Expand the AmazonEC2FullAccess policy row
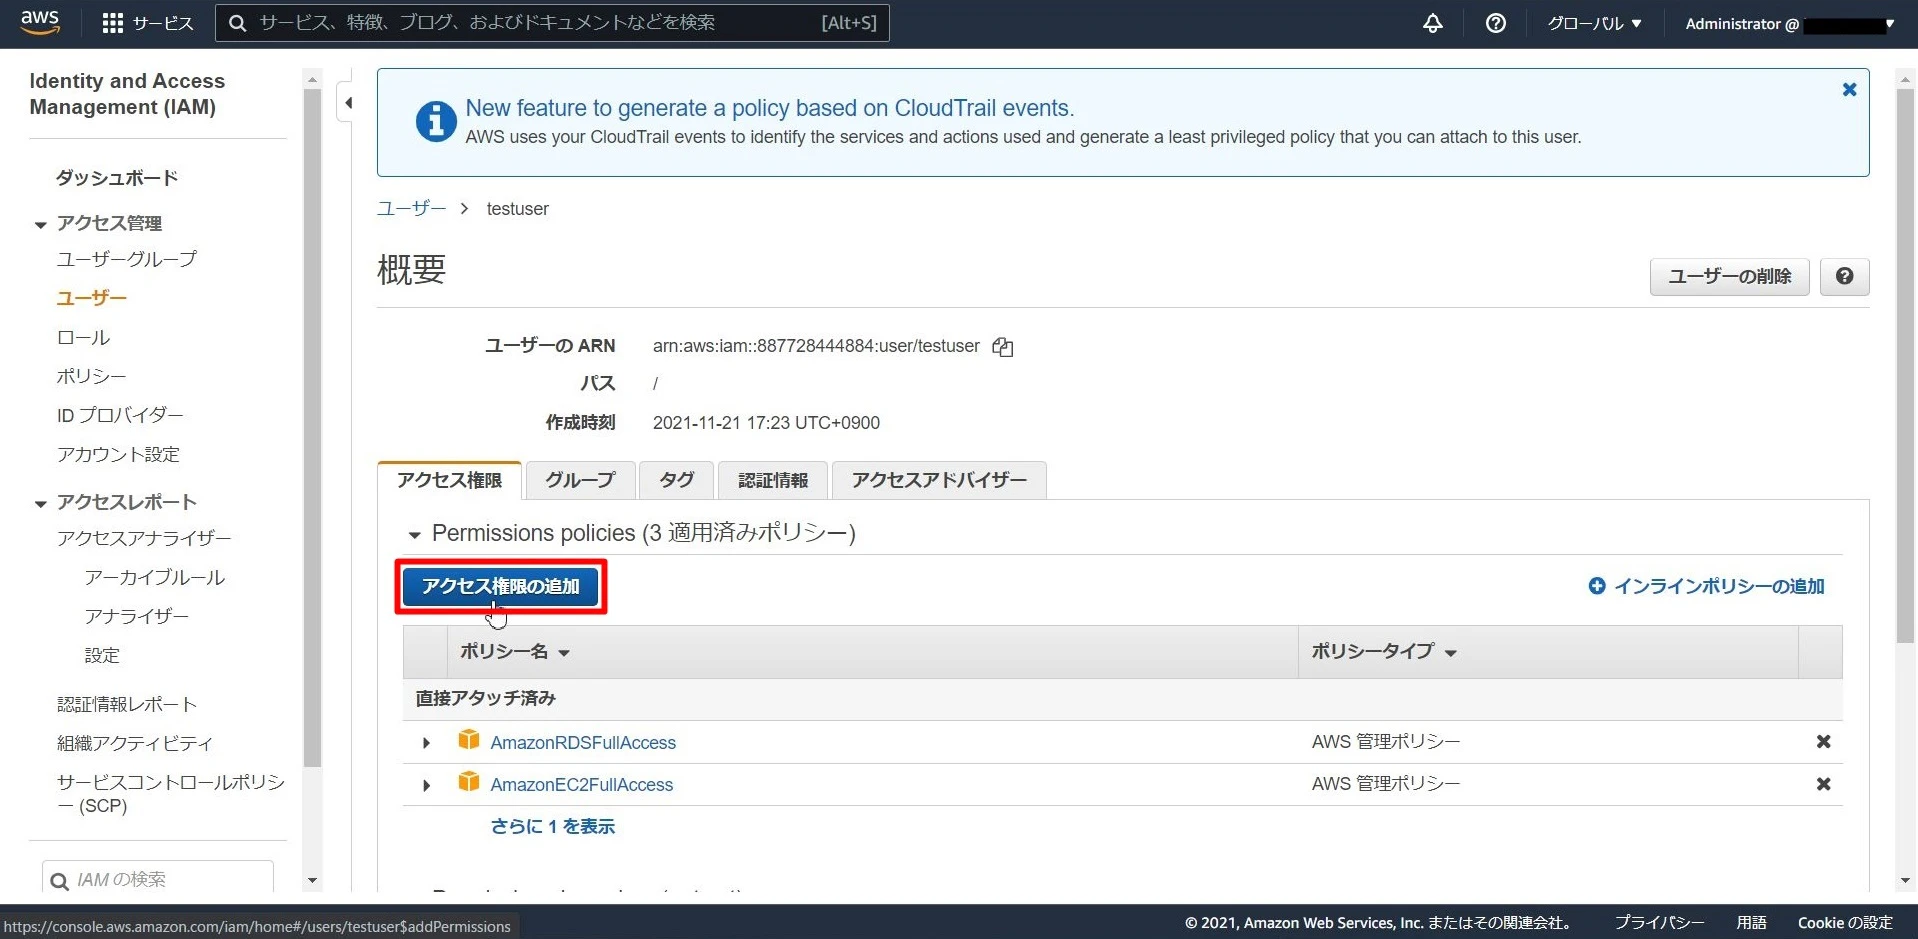Screen dimensions: 1918x939 tap(427, 785)
